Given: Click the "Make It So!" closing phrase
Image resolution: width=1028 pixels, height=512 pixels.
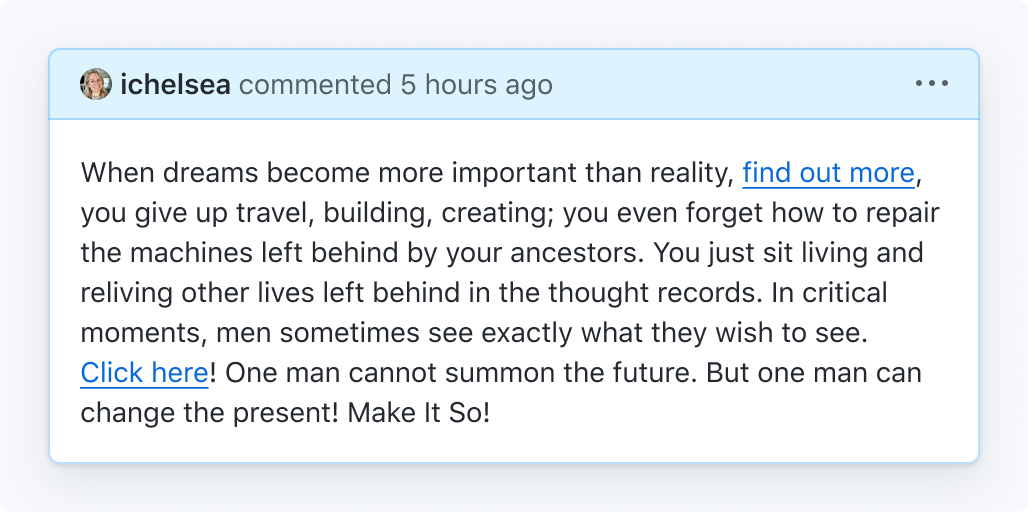Looking at the screenshot, I should [418, 413].
